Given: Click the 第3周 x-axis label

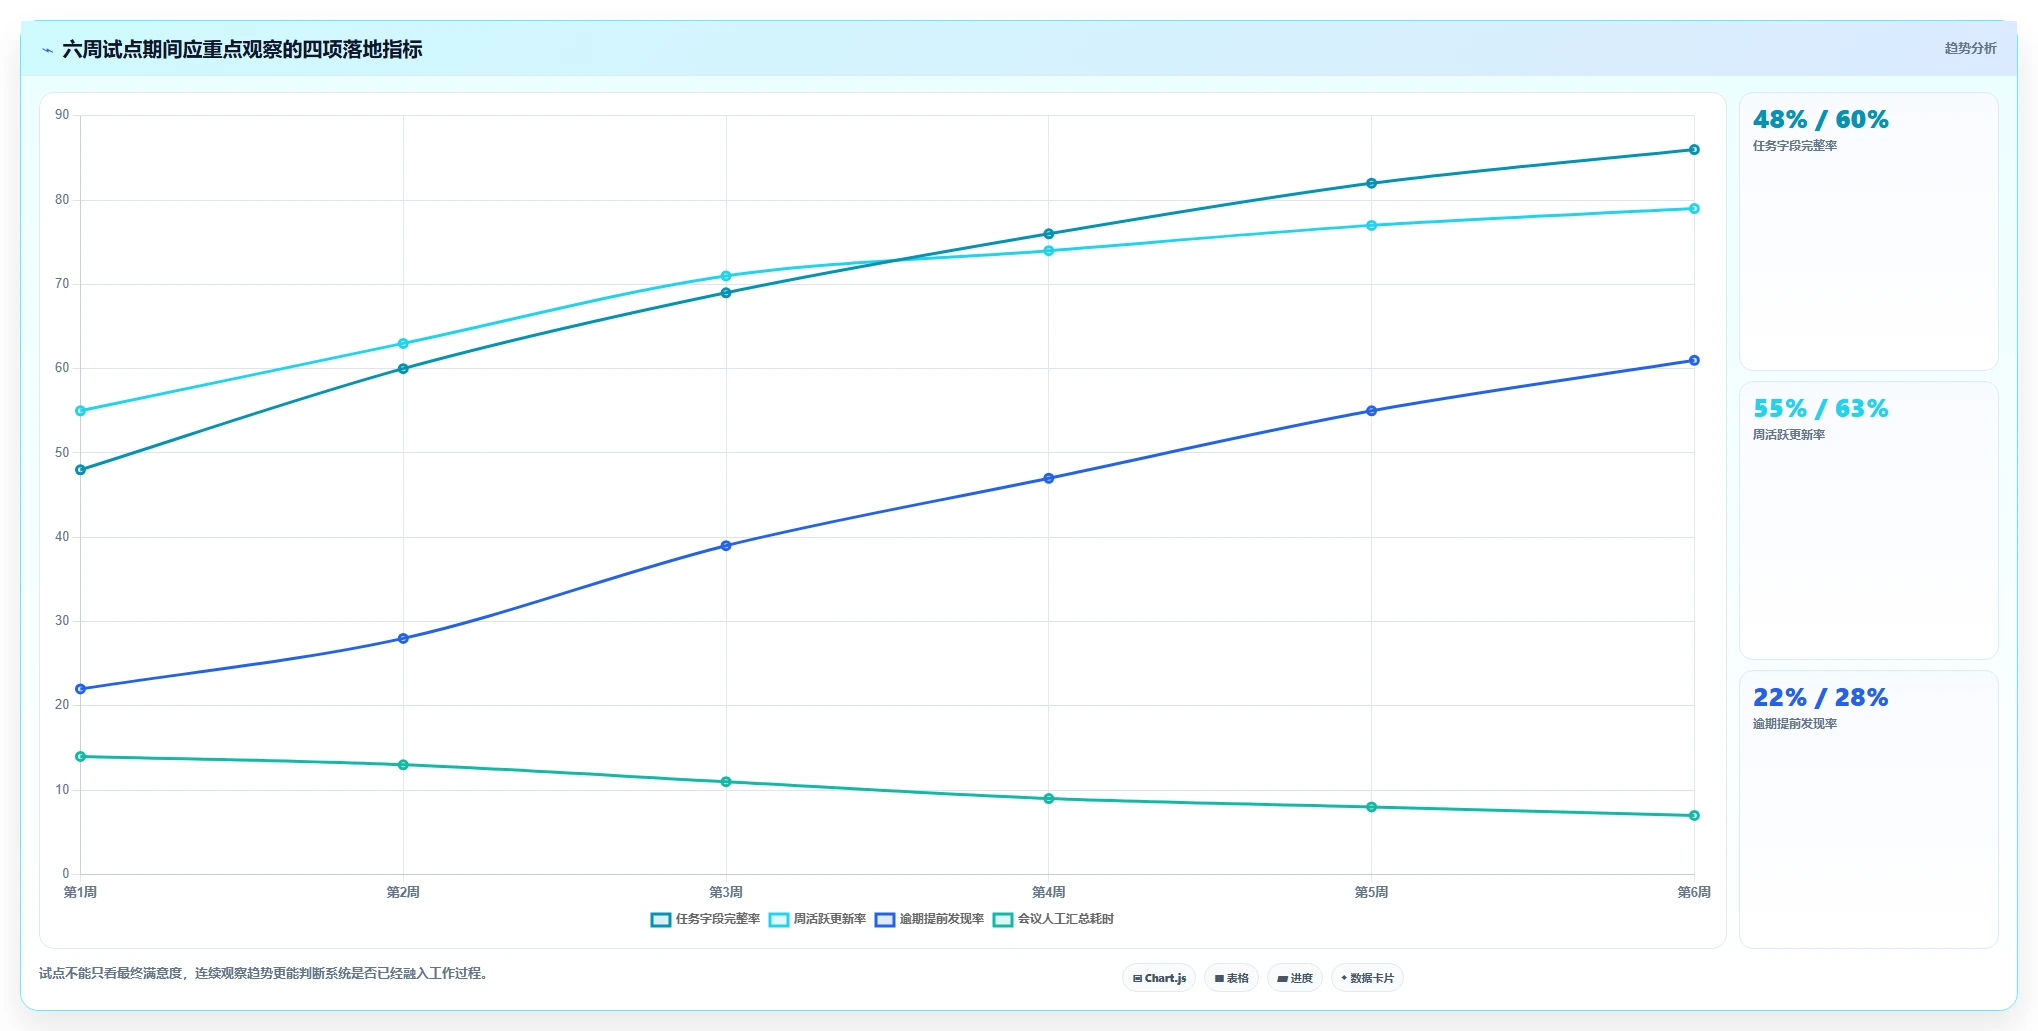Looking at the screenshot, I should coord(726,892).
